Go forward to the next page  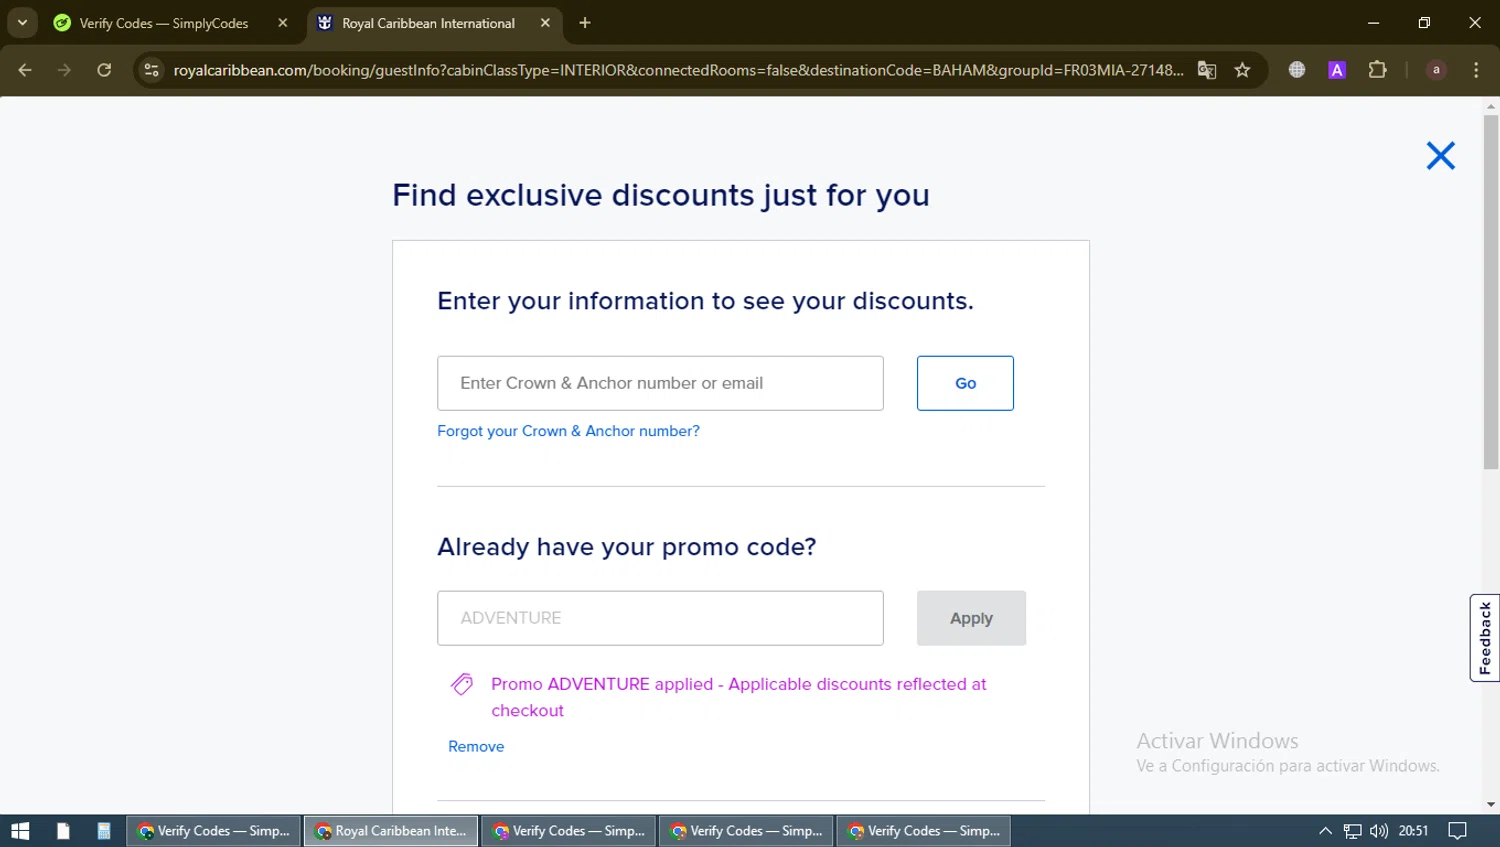coord(64,70)
